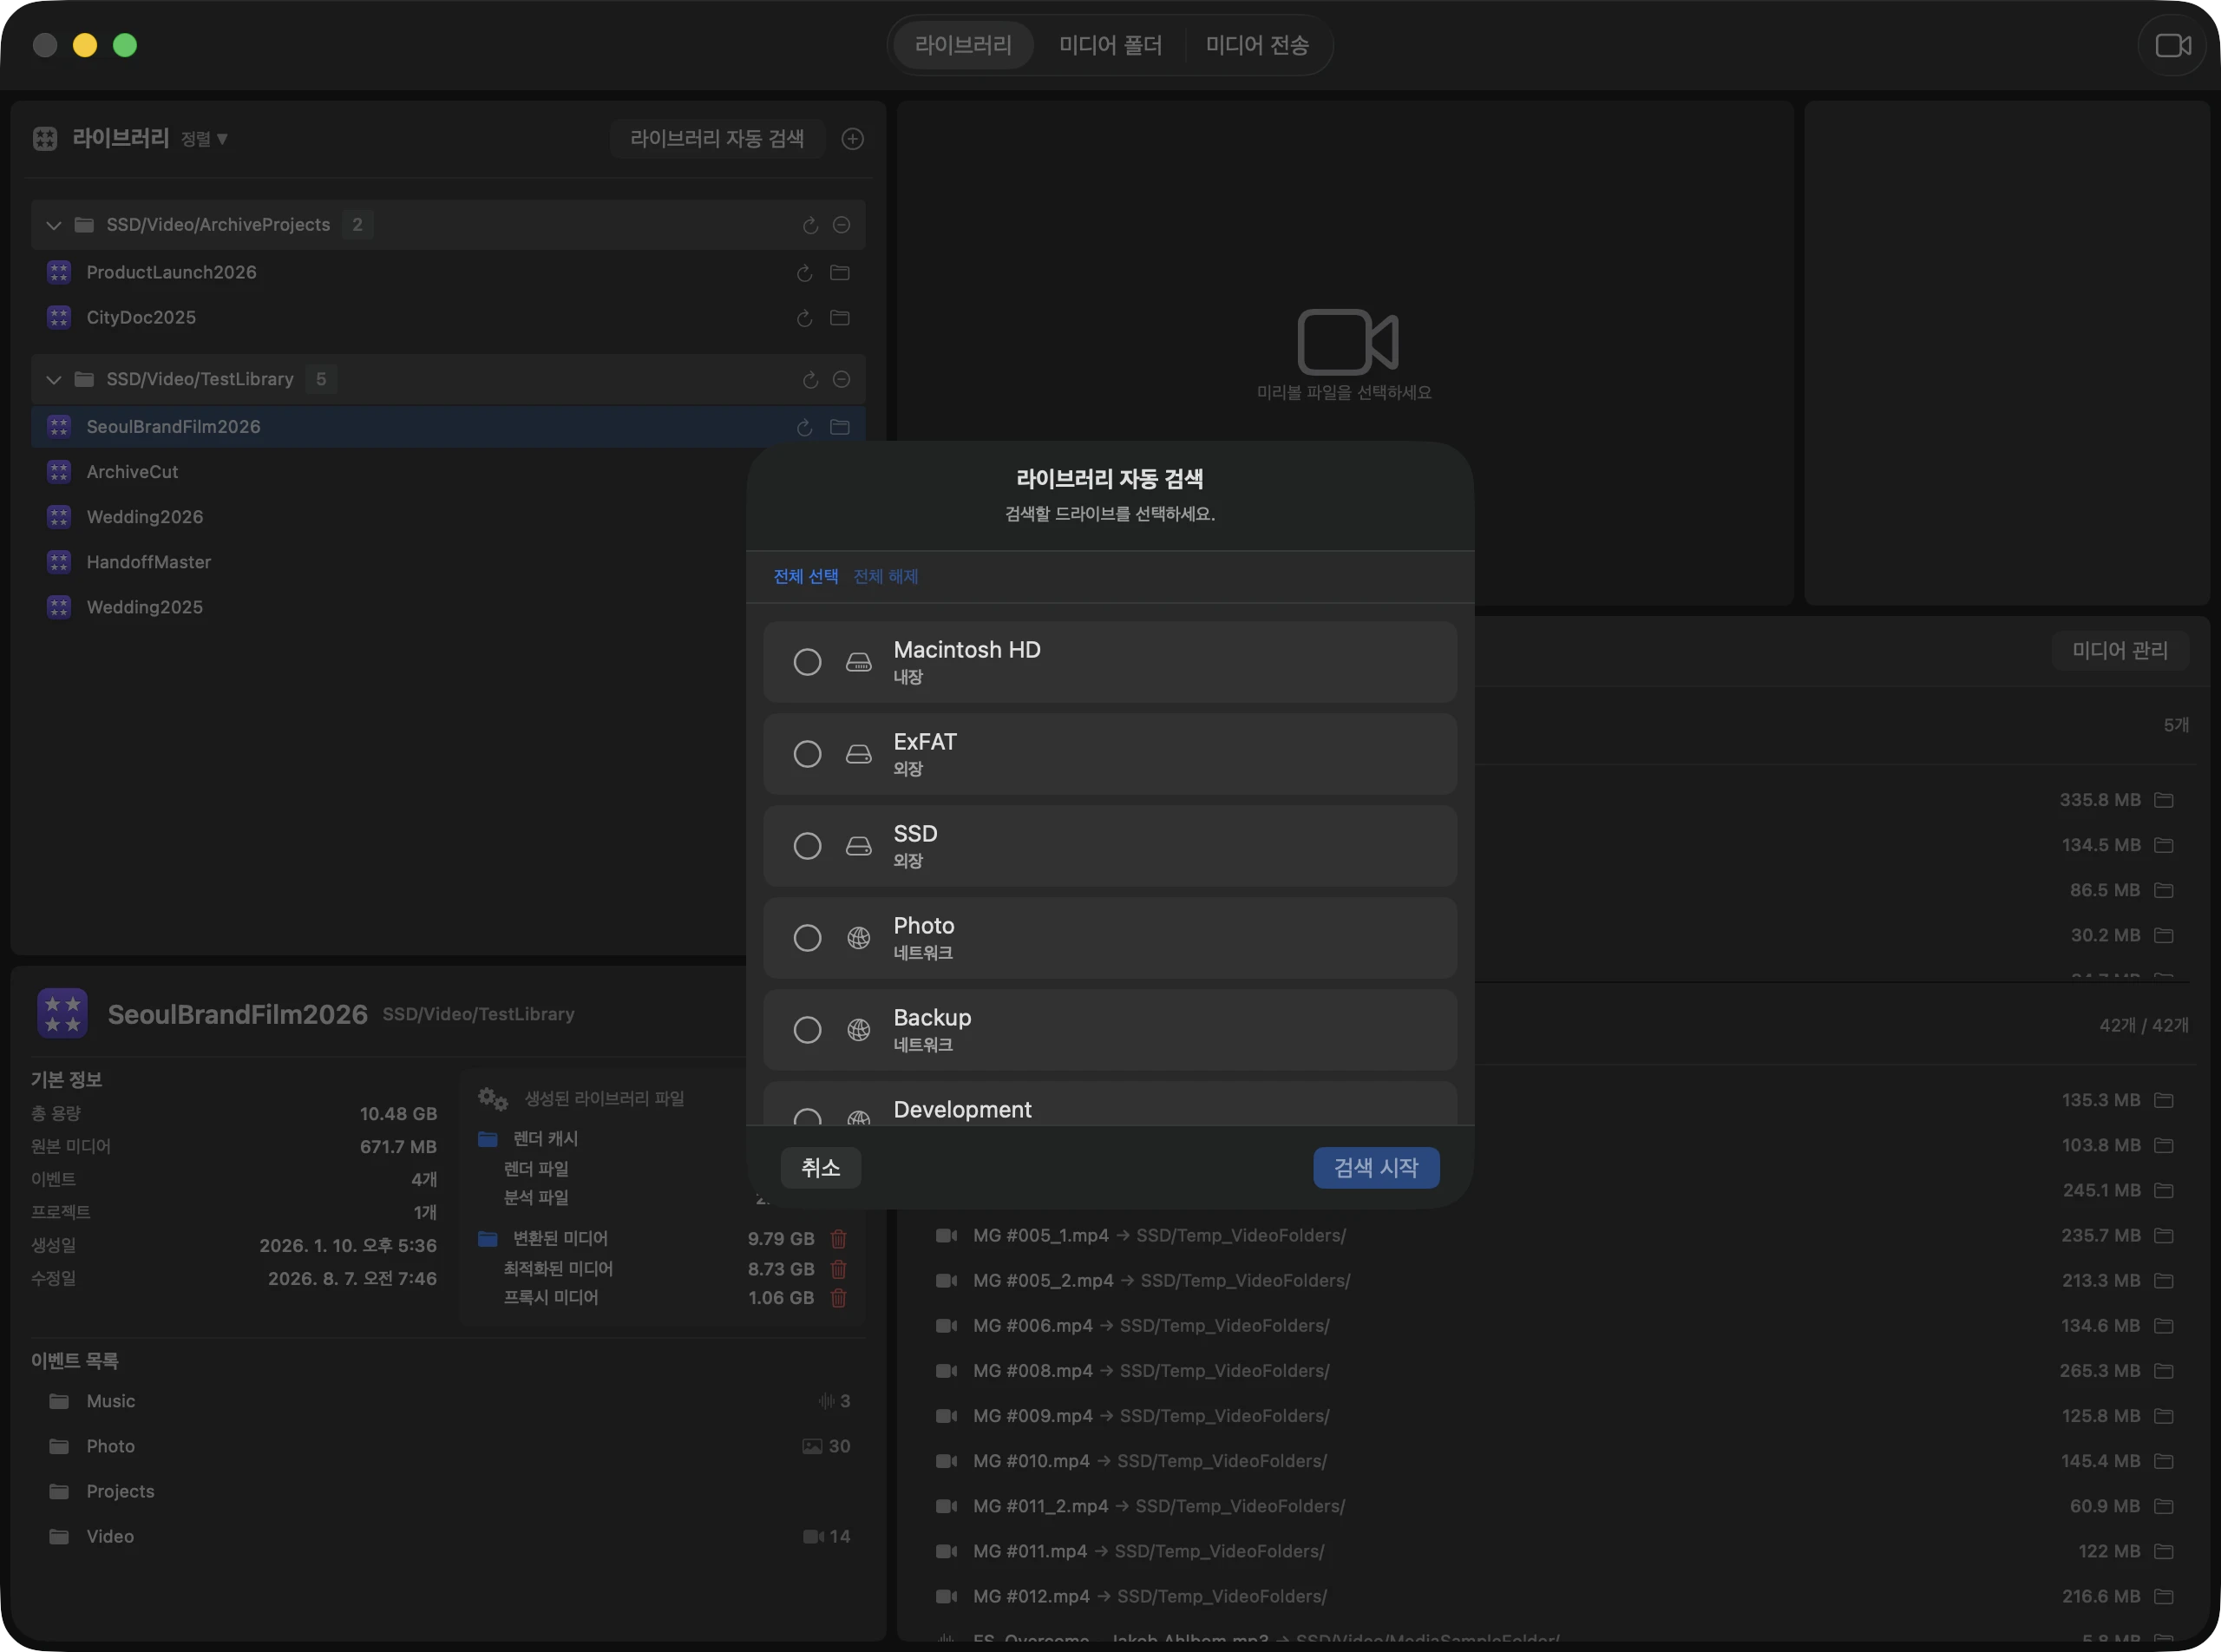Screen dimensions: 2221x1652
Task: Delete the 최적화된 미디어 with trash icon
Action: point(839,1269)
